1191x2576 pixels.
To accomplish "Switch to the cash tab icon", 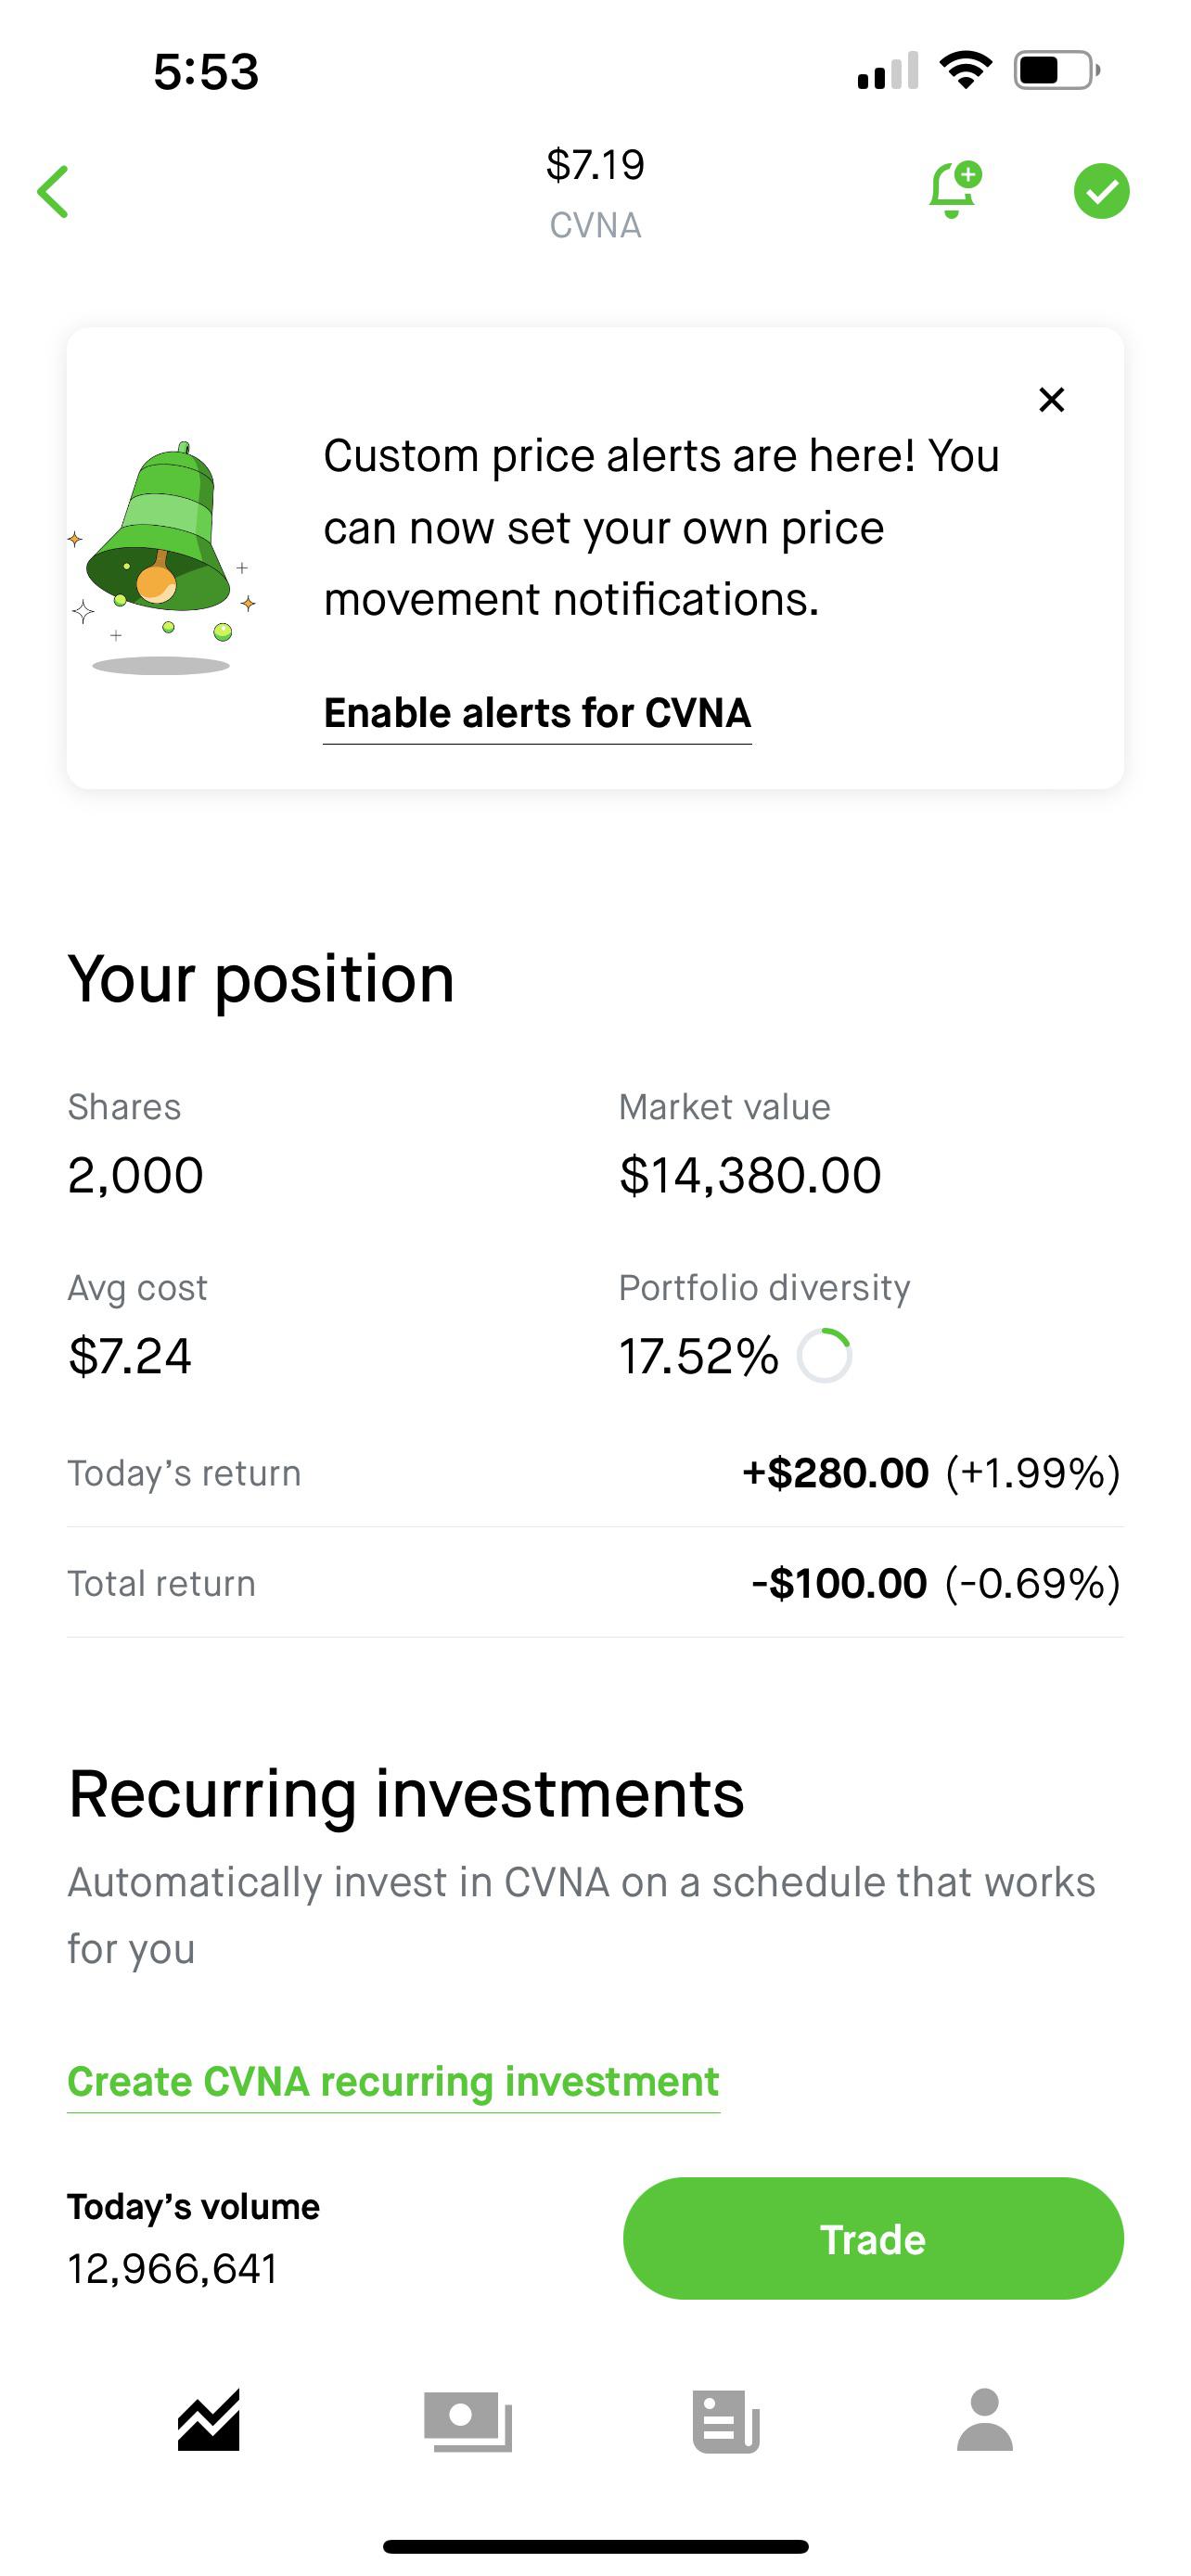I will (x=468, y=2420).
